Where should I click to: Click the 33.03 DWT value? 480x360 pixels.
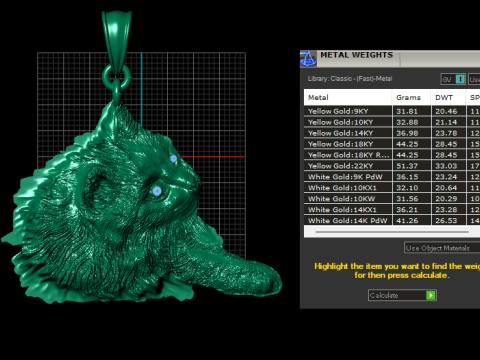pyautogui.click(x=446, y=166)
